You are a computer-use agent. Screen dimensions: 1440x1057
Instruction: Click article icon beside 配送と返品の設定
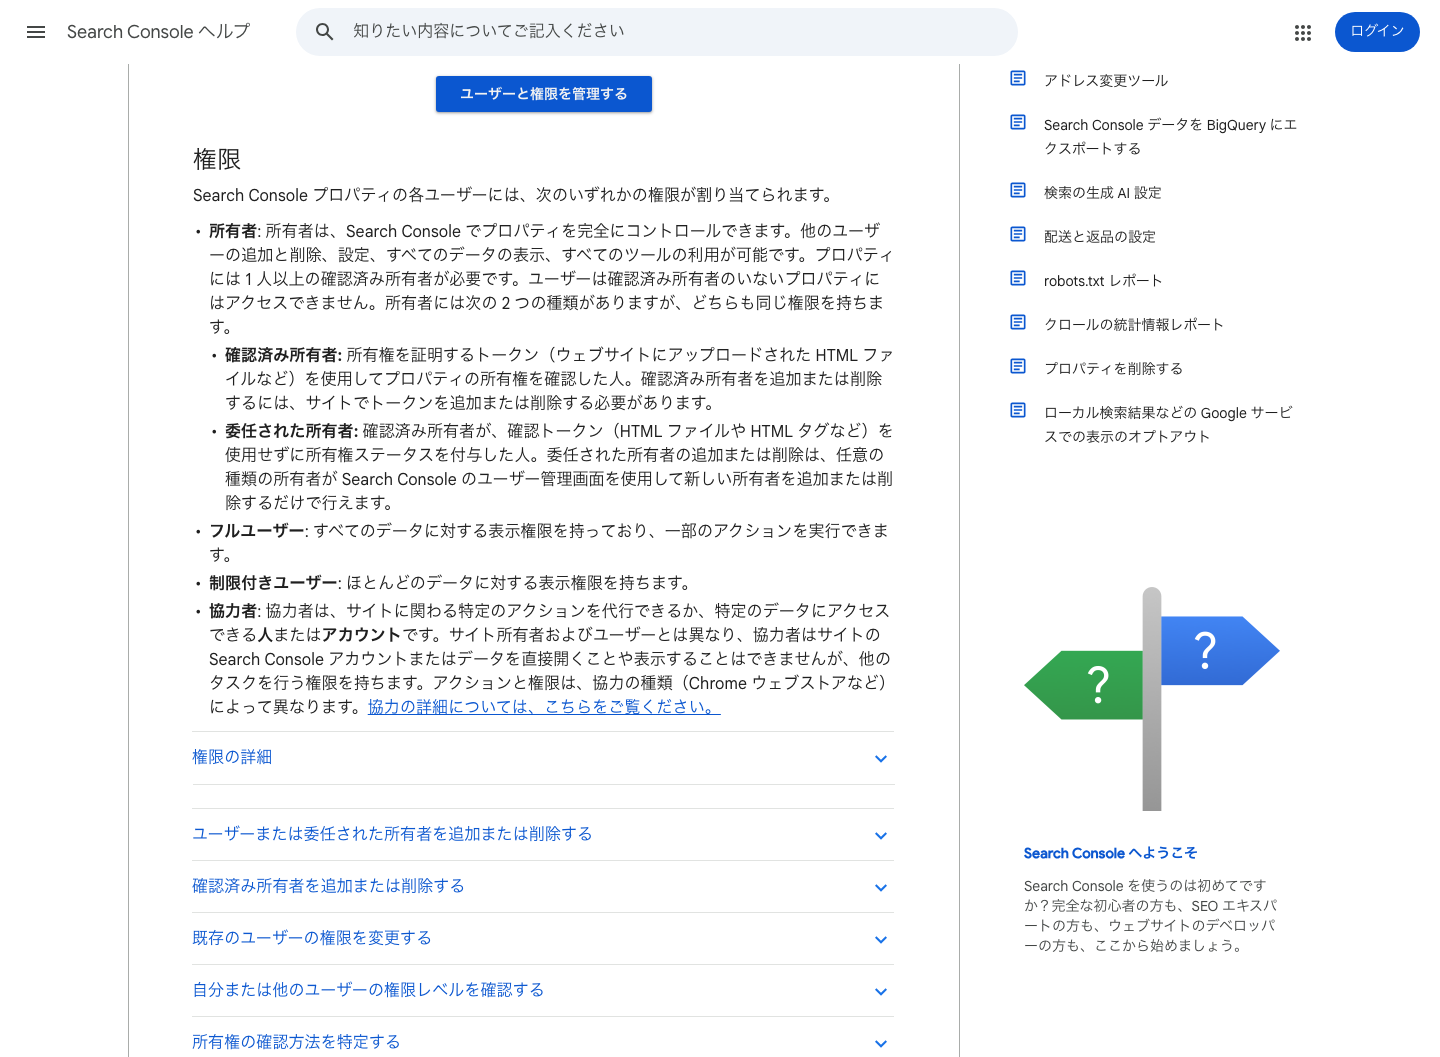1018,234
